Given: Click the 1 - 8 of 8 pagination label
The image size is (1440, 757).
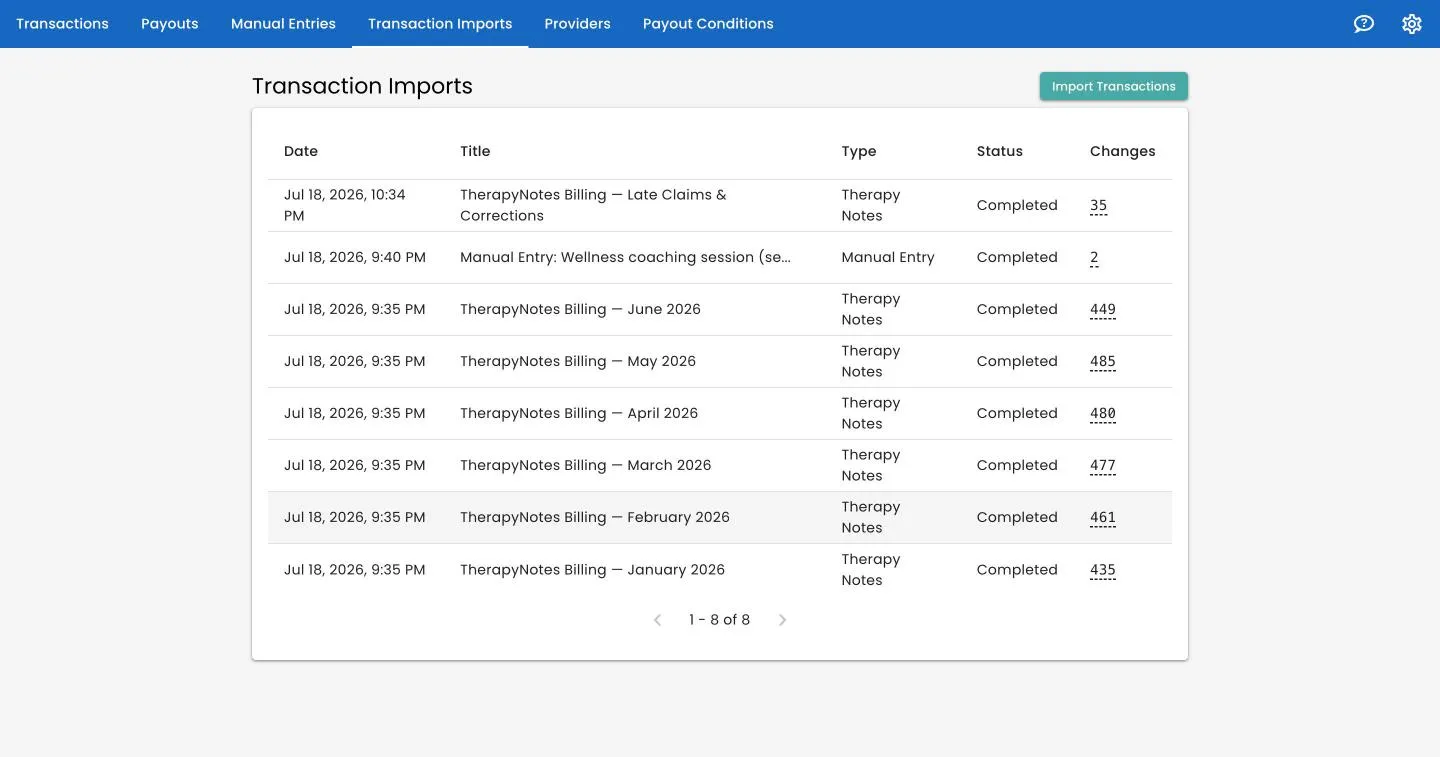Looking at the screenshot, I should tap(719, 620).
